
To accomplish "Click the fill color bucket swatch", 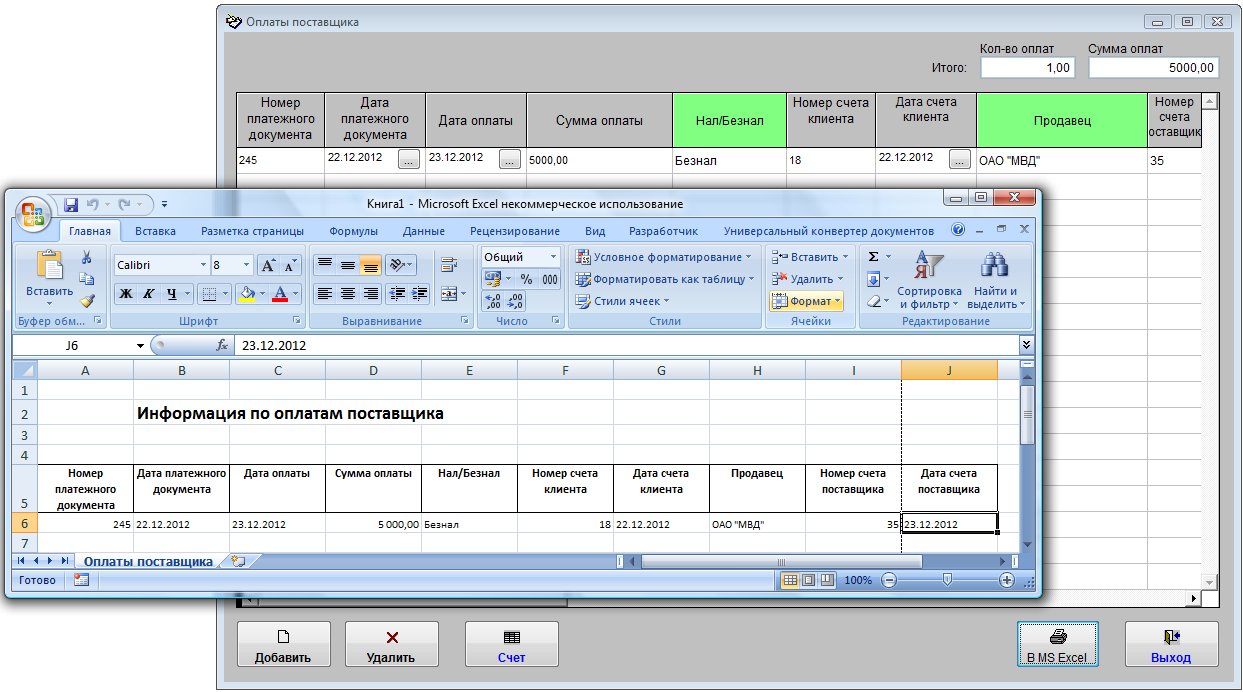I will (246, 294).
